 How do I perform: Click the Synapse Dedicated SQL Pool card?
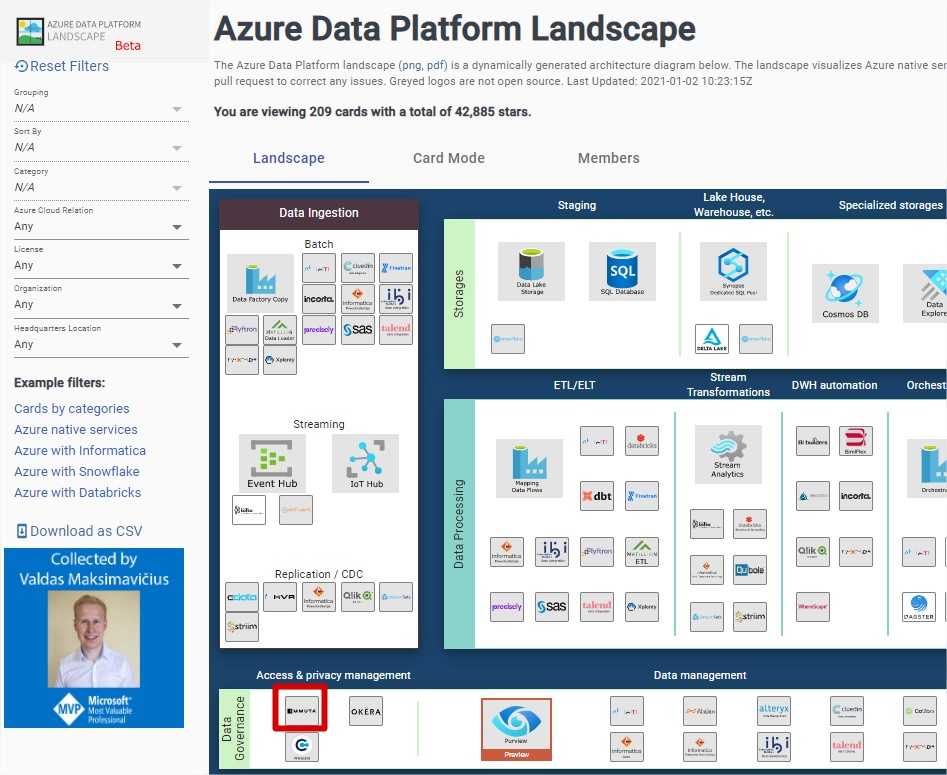click(x=733, y=271)
